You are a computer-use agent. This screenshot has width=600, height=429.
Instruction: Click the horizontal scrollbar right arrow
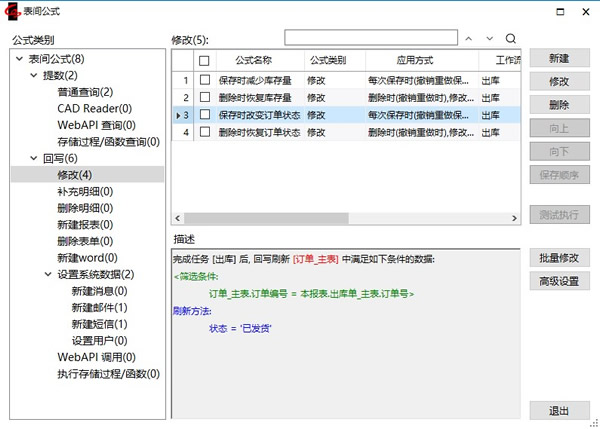tap(516, 218)
